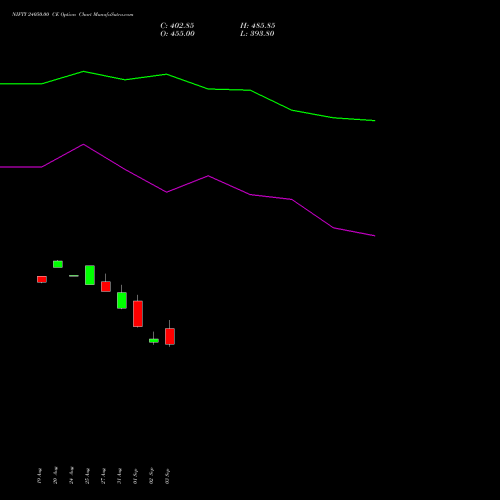Image resolution: width=500 pixels, height=500 pixels.
Task: Click the 24 Aug date axis label
Action: 71,475
